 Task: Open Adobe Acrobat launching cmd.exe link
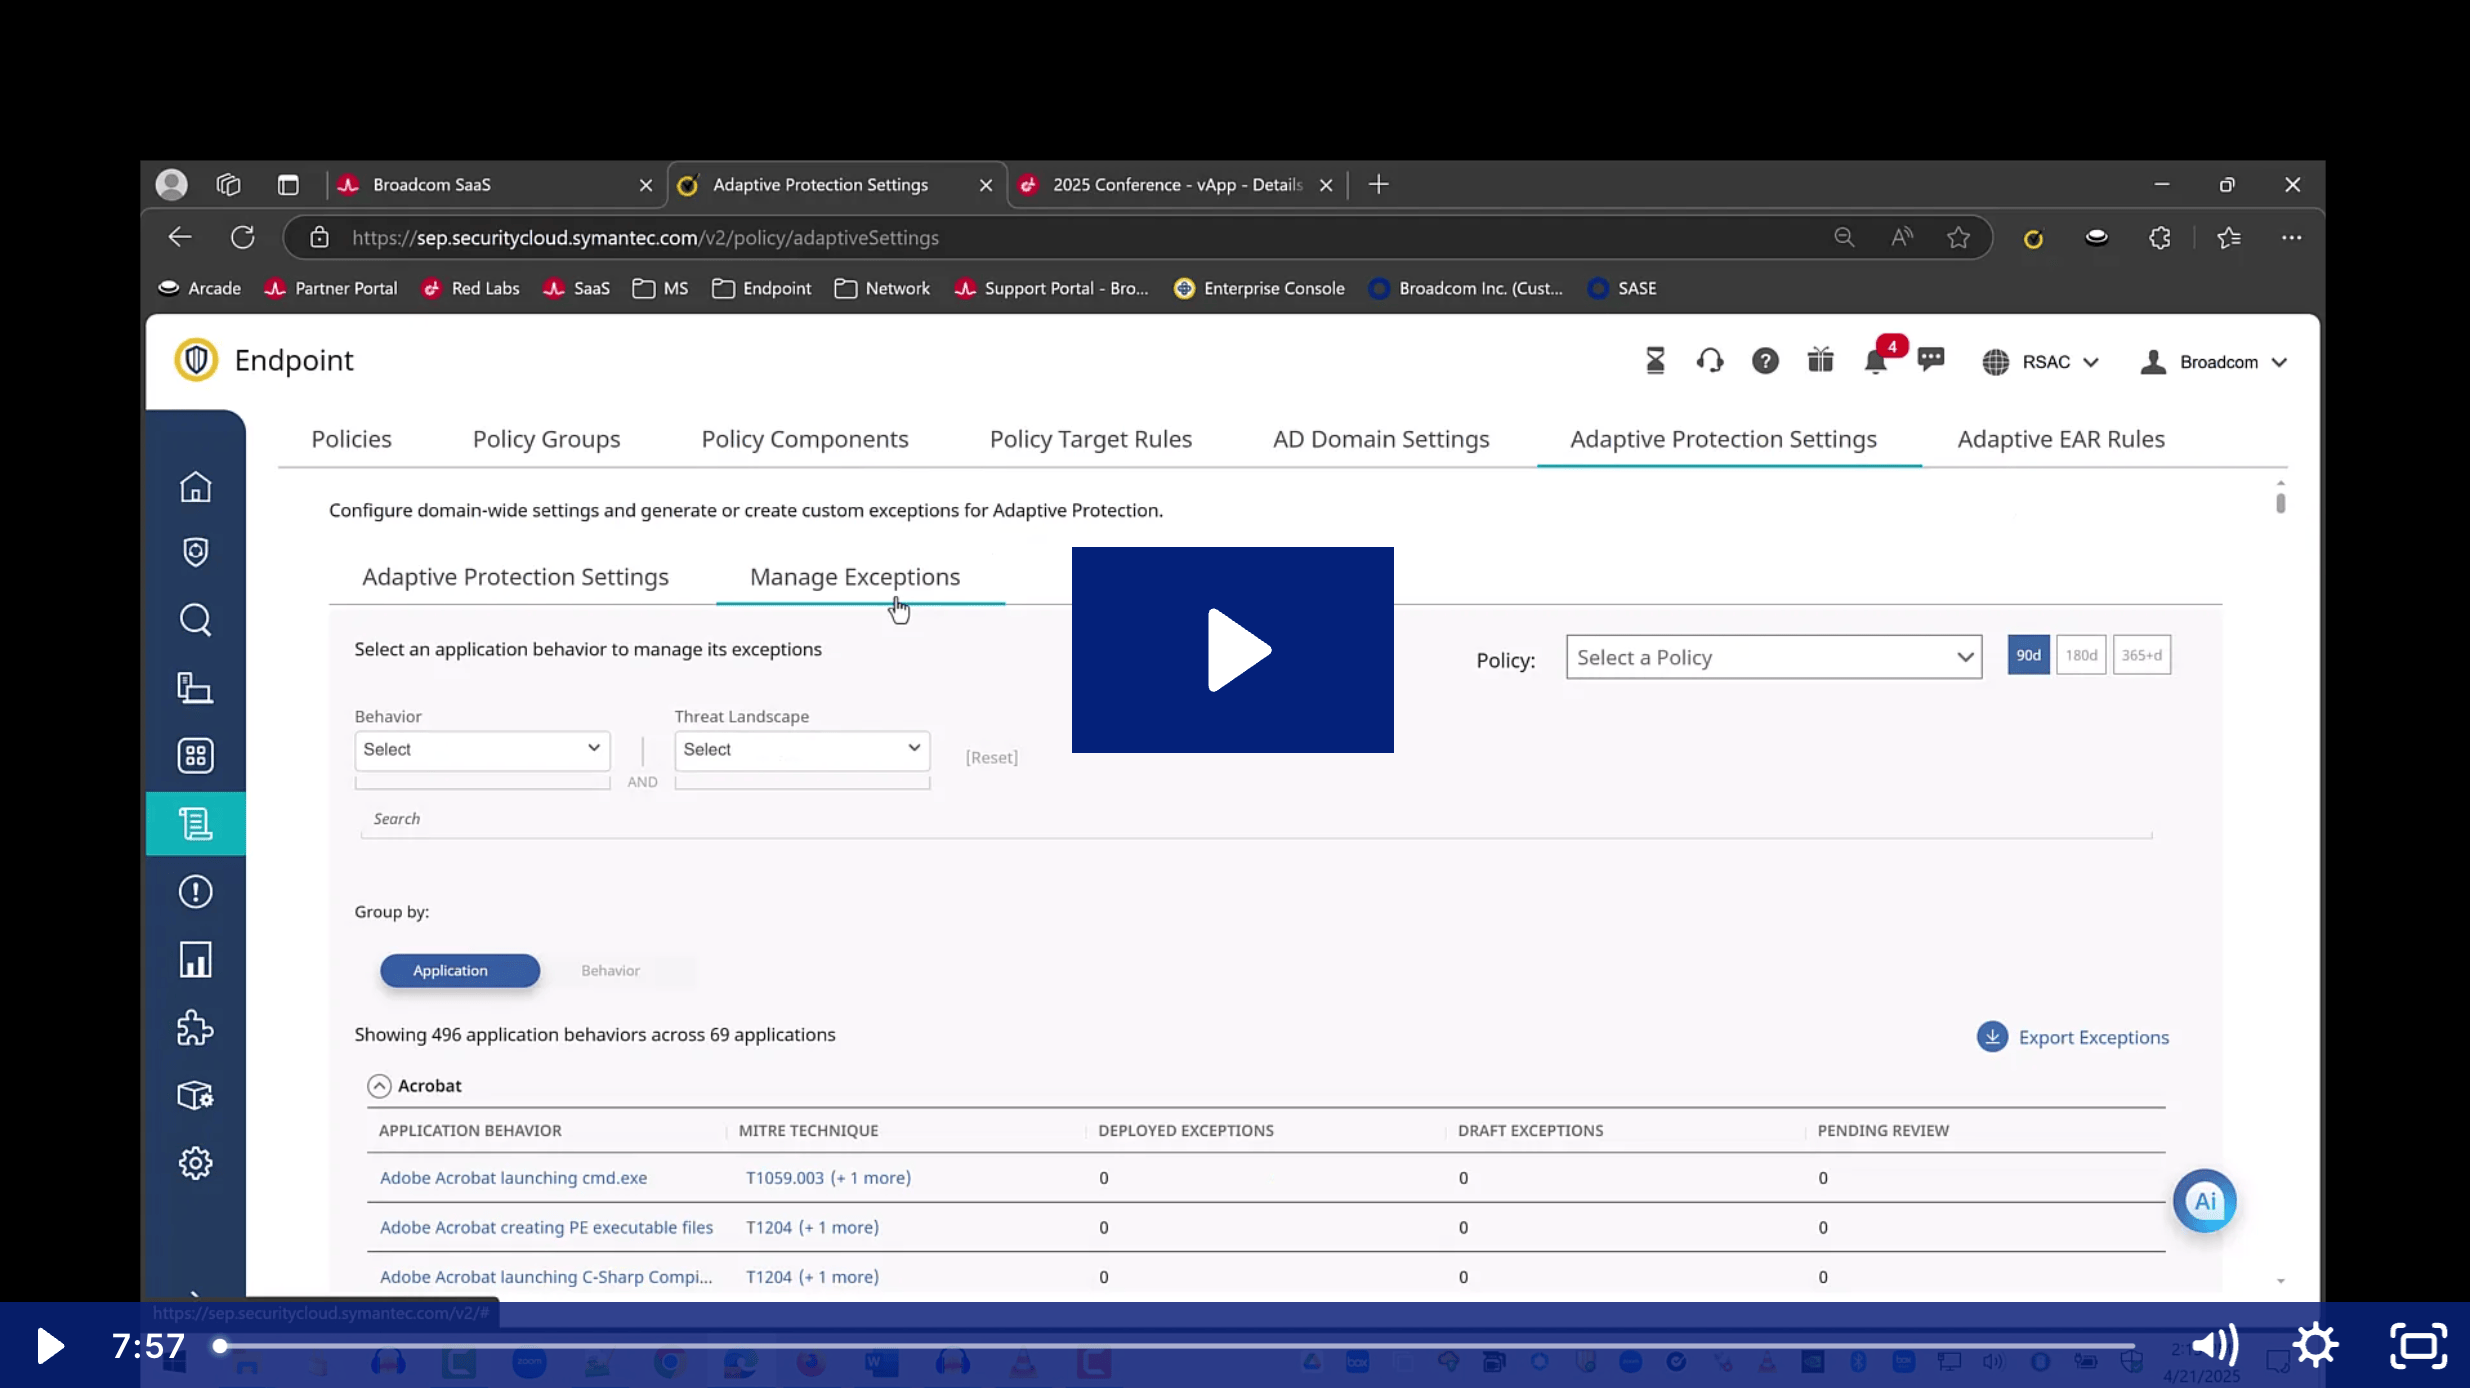tap(513, 1178)
